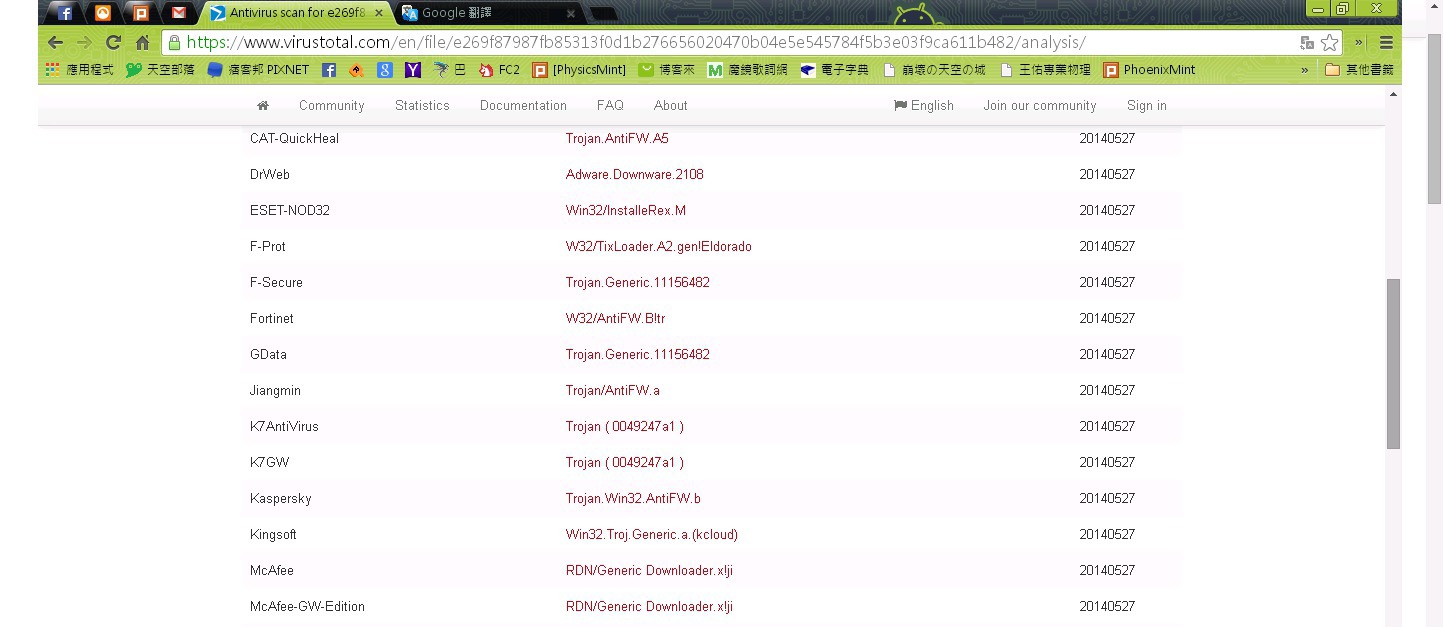The image size is (1443, 627).
Task: Click the VirusTotal home icon in navbar
Action: pos(263,105)
